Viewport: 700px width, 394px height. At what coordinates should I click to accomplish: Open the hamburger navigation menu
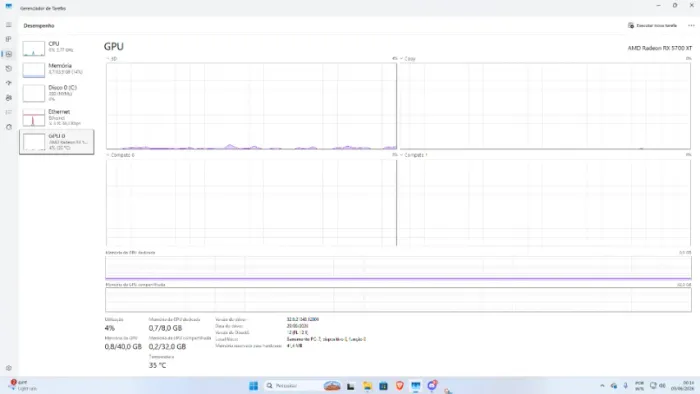click(x=8, y=25)
